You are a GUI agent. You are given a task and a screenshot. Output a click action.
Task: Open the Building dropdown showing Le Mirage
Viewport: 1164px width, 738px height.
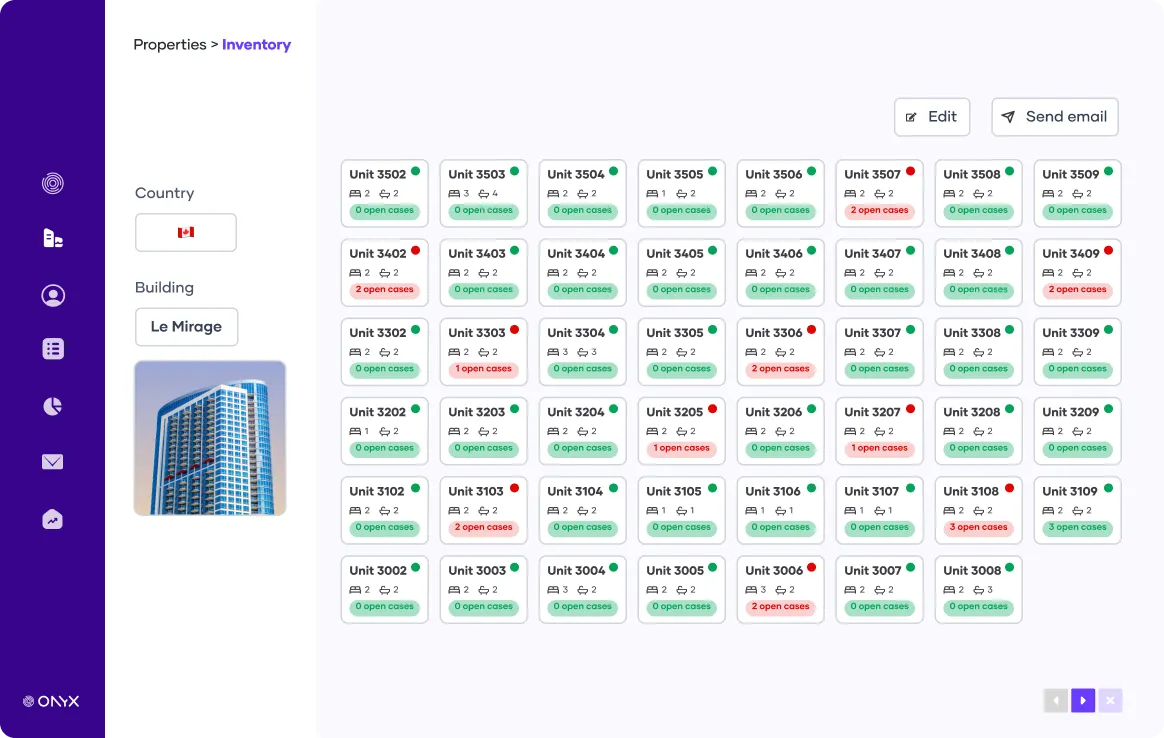click(x=186, y=326)
